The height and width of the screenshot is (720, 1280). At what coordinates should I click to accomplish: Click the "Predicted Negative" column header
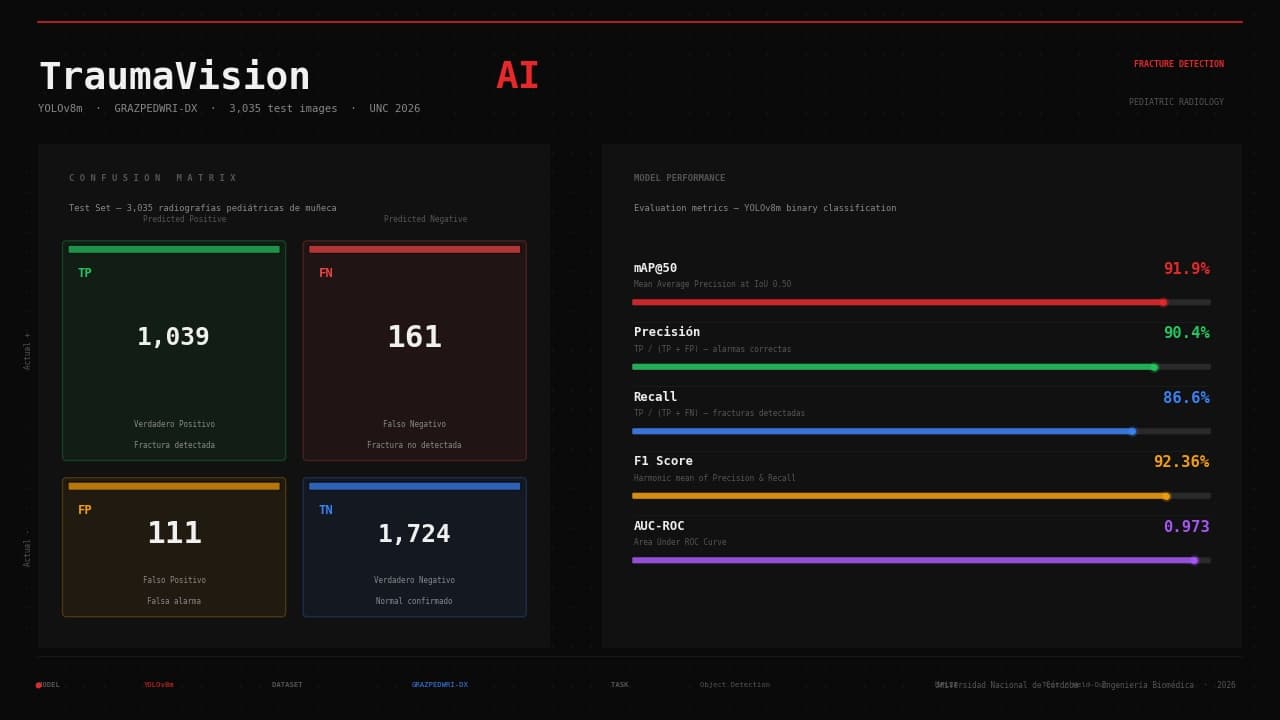(x=425, y=219)
